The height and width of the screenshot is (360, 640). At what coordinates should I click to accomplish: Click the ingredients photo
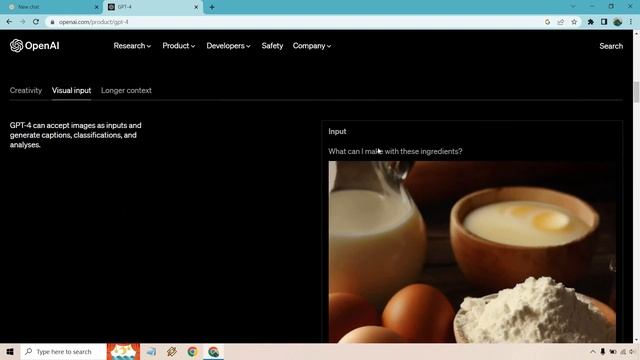472,252
